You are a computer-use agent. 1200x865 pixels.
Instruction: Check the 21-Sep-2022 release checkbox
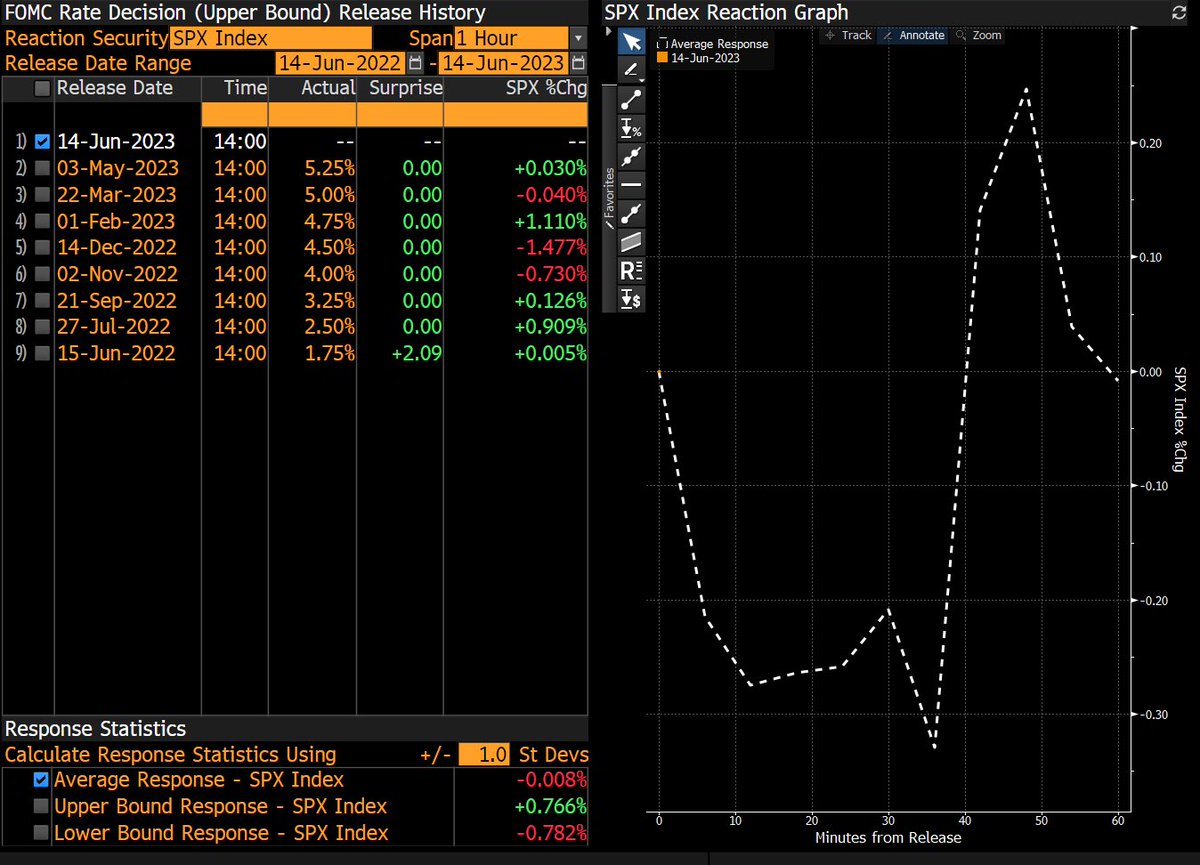point(42,300)
